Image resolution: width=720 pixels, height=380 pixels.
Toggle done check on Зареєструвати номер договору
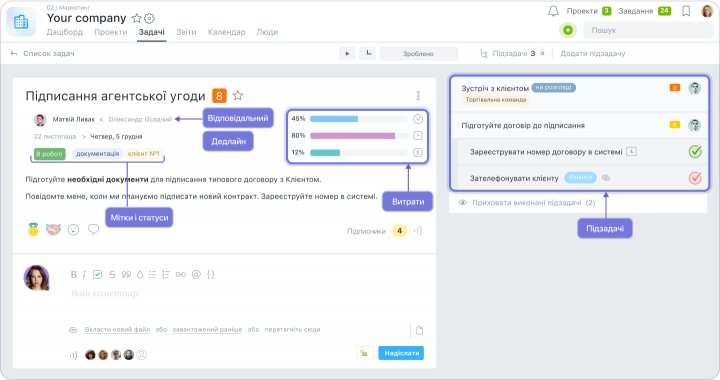[x=695, y=151]
